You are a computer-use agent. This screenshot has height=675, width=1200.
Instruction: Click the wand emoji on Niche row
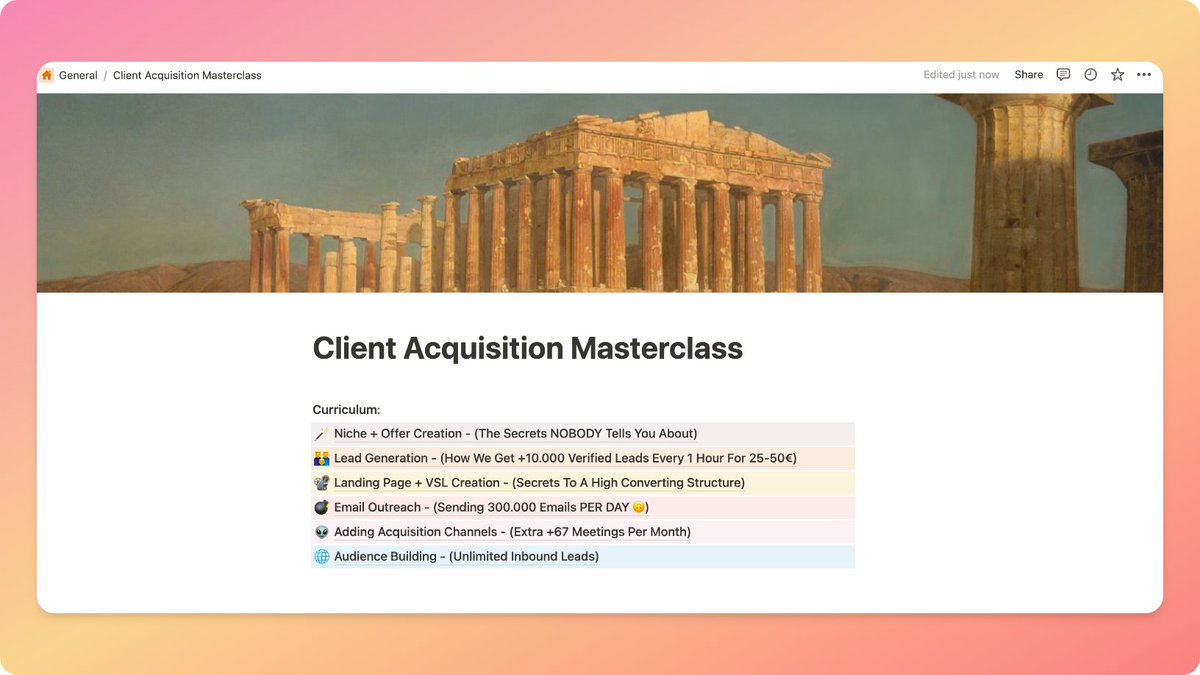tap(322, 434)
